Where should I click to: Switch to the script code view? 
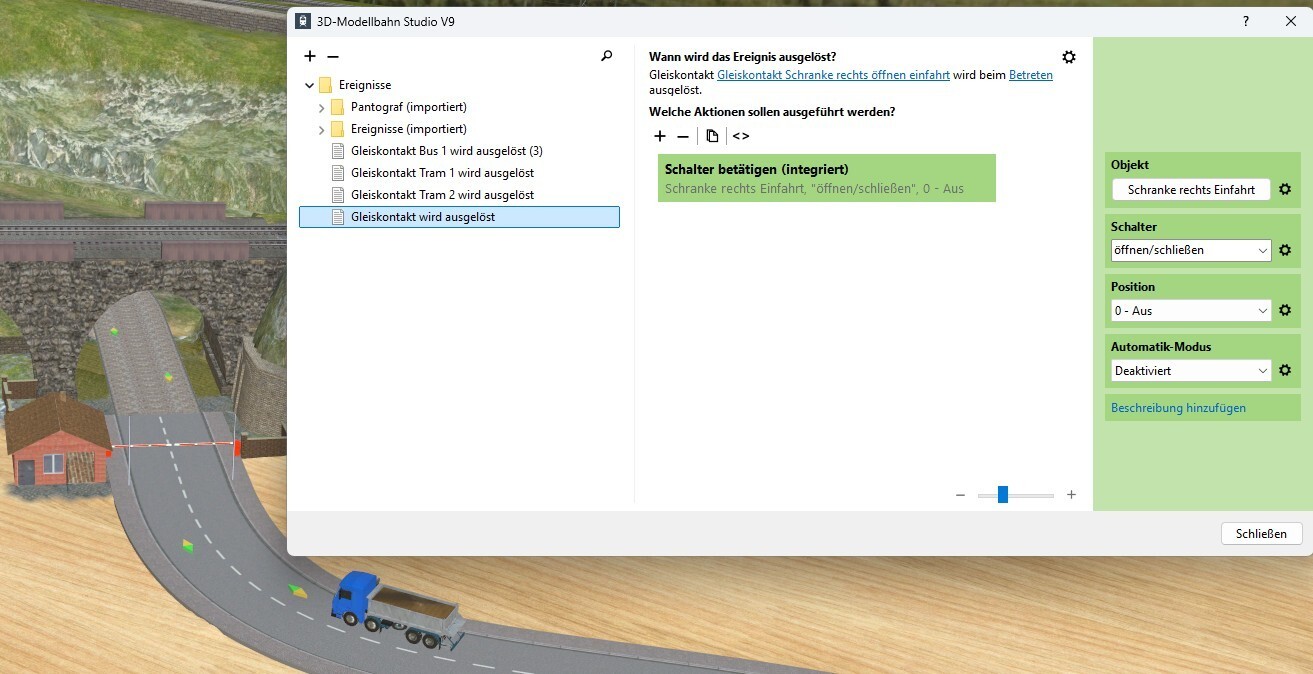741,136
